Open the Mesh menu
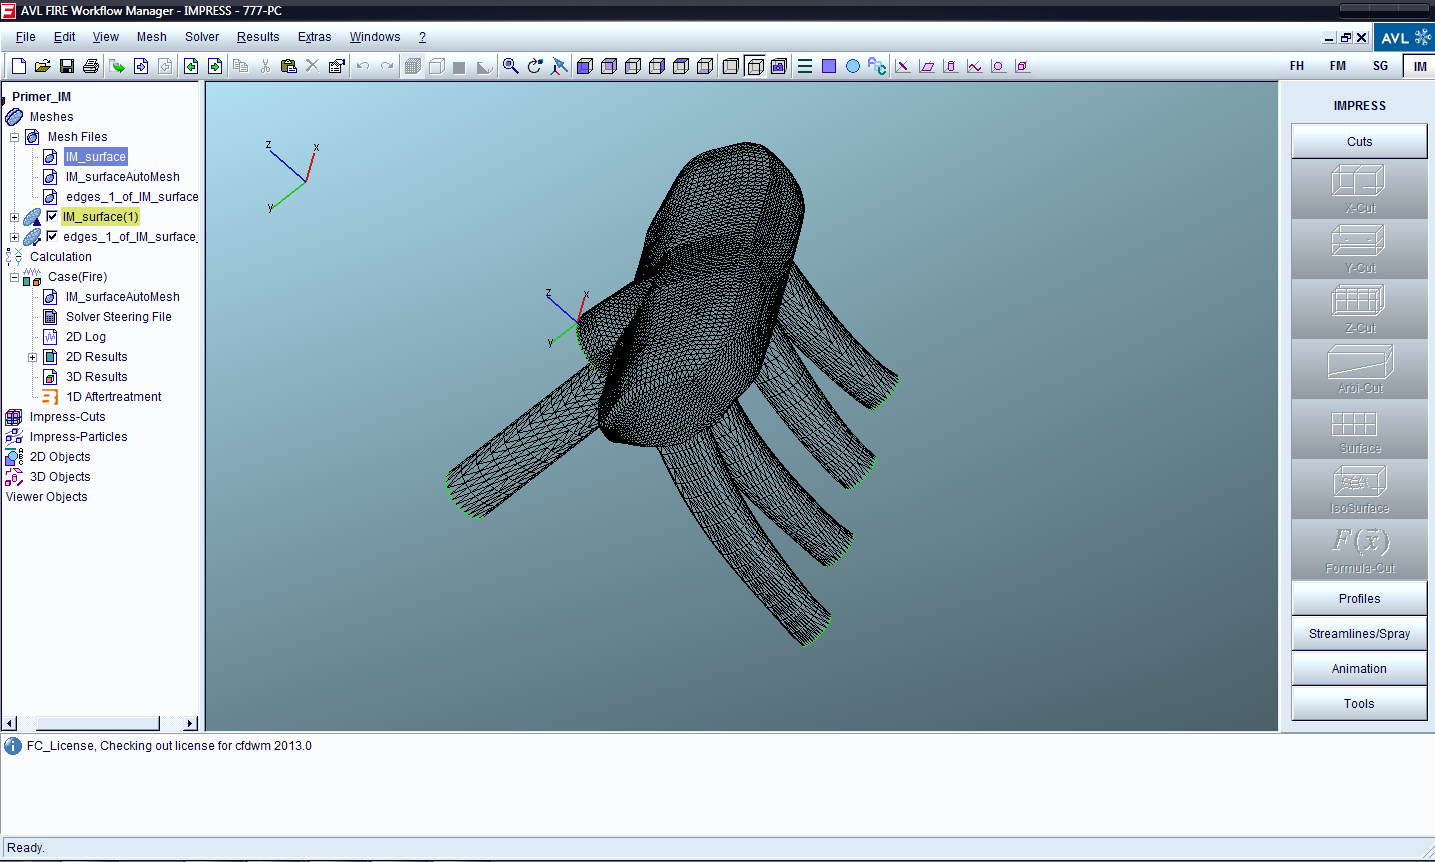 pos(152,37)
